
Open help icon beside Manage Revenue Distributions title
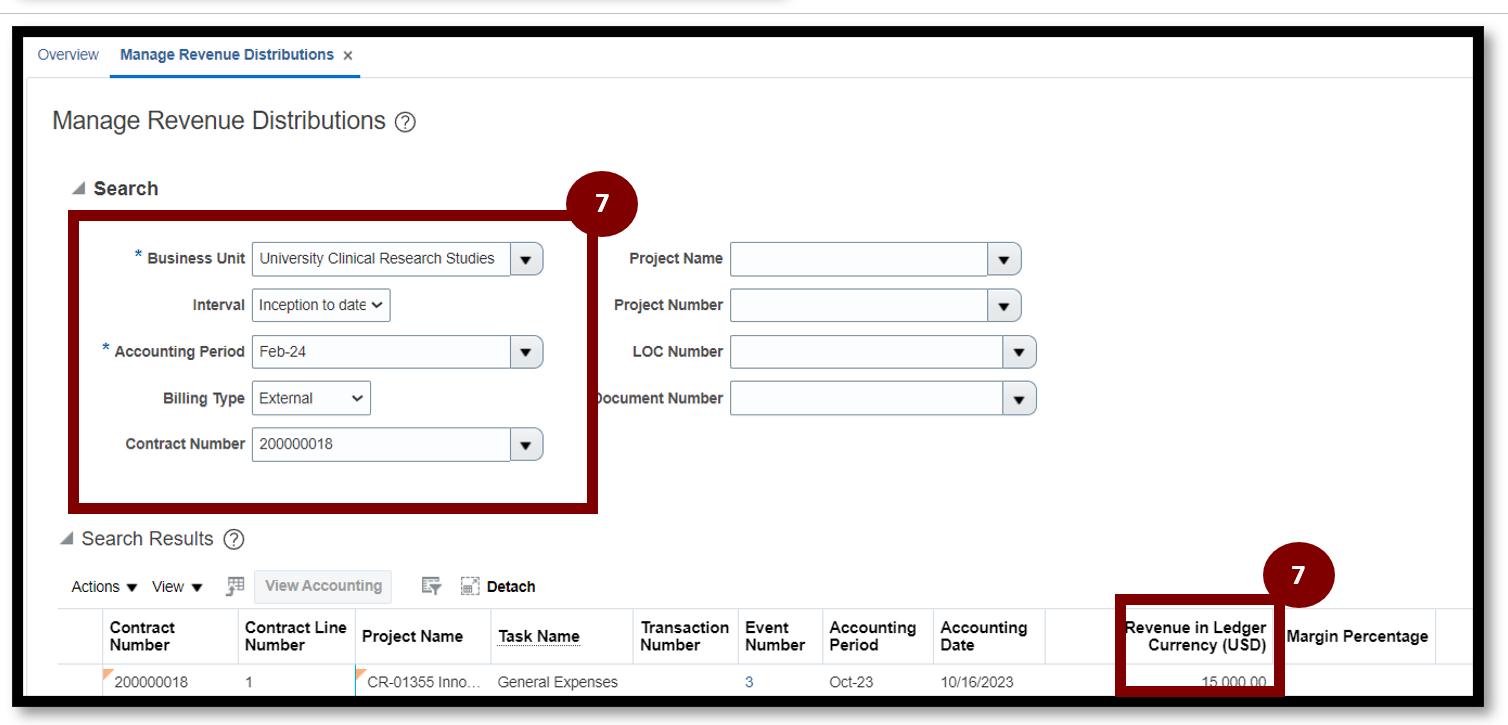[405, 123]
